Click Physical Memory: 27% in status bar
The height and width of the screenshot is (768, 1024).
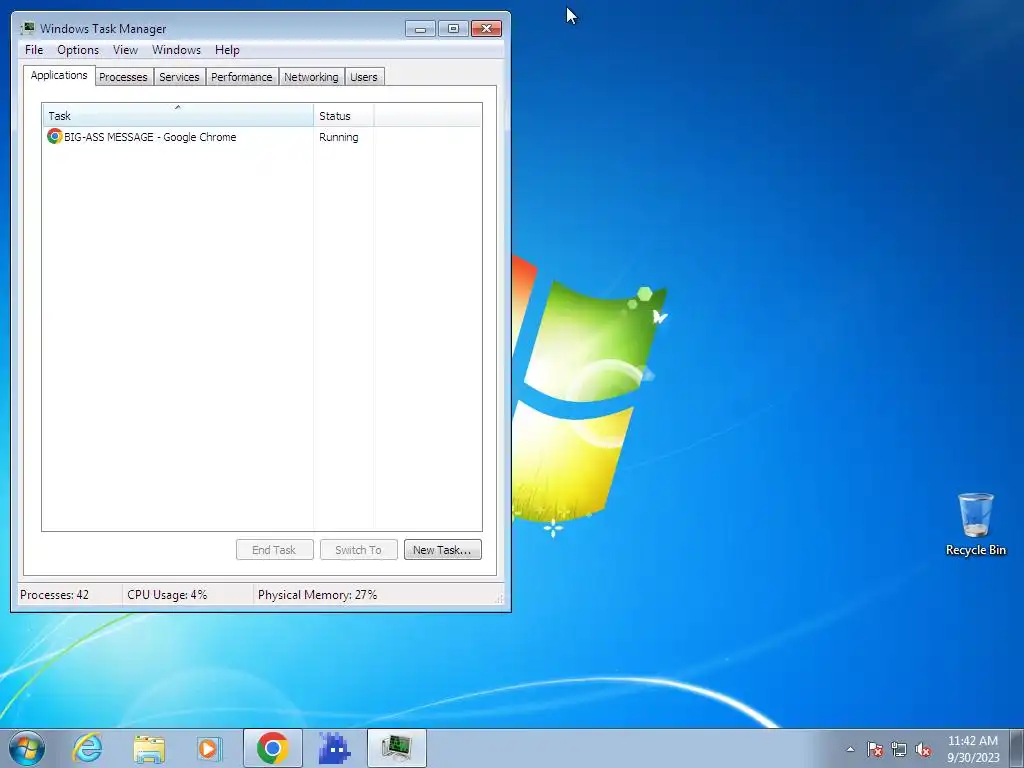click(x=317, y=595)
